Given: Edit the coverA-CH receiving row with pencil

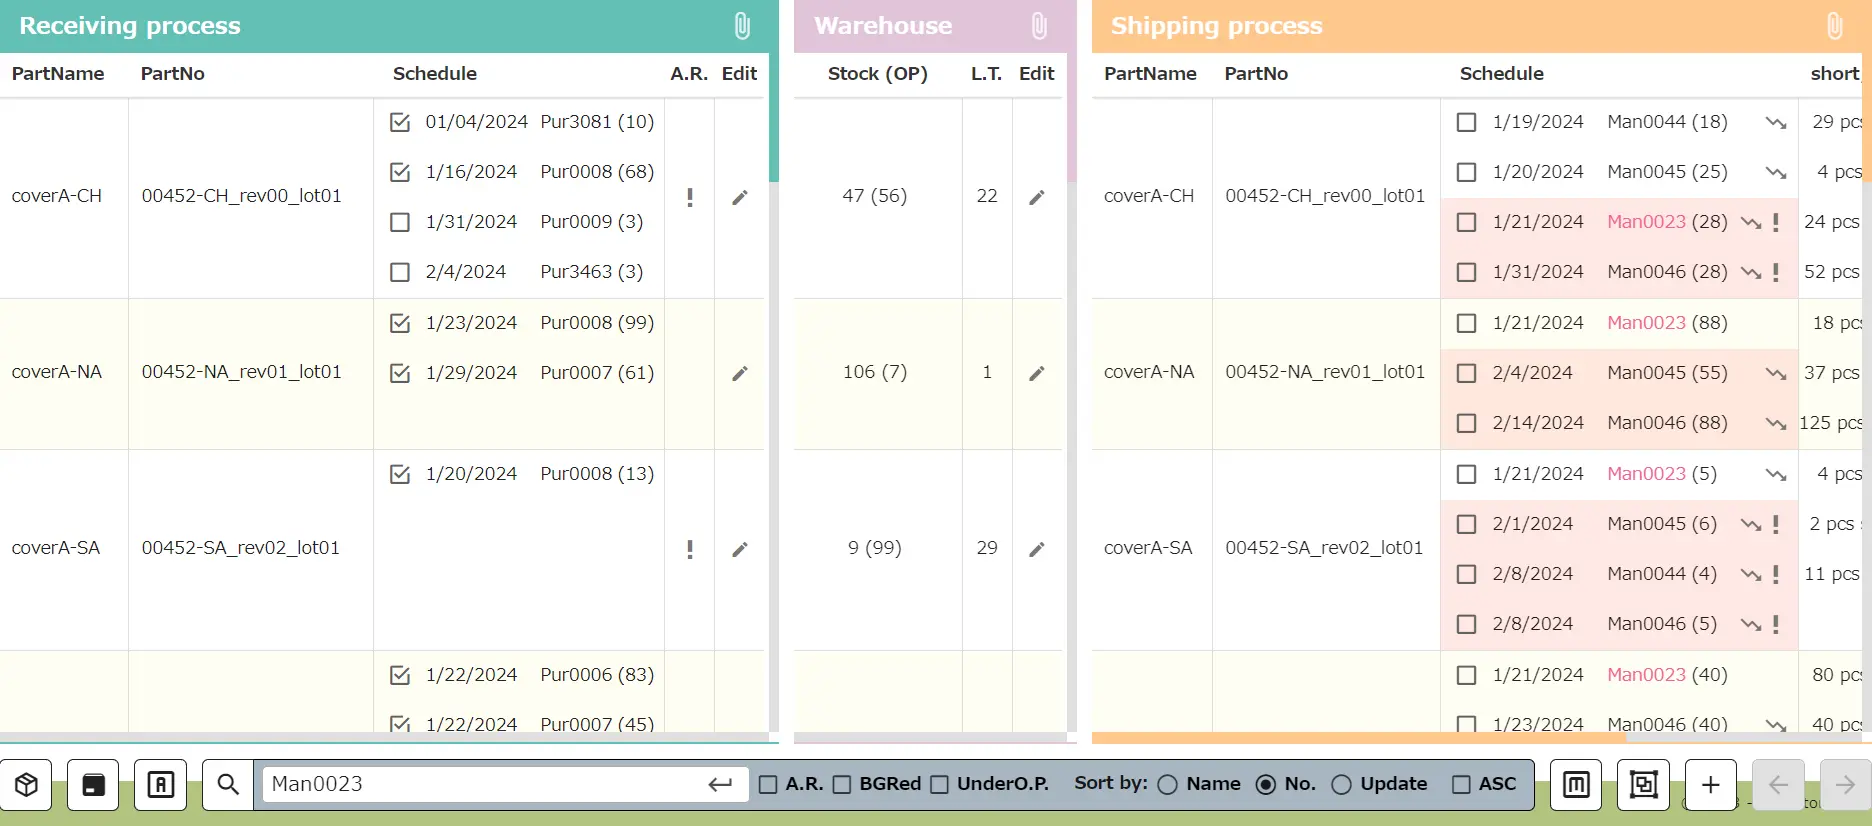Looking at the screenshot, I should click(740, 197).
